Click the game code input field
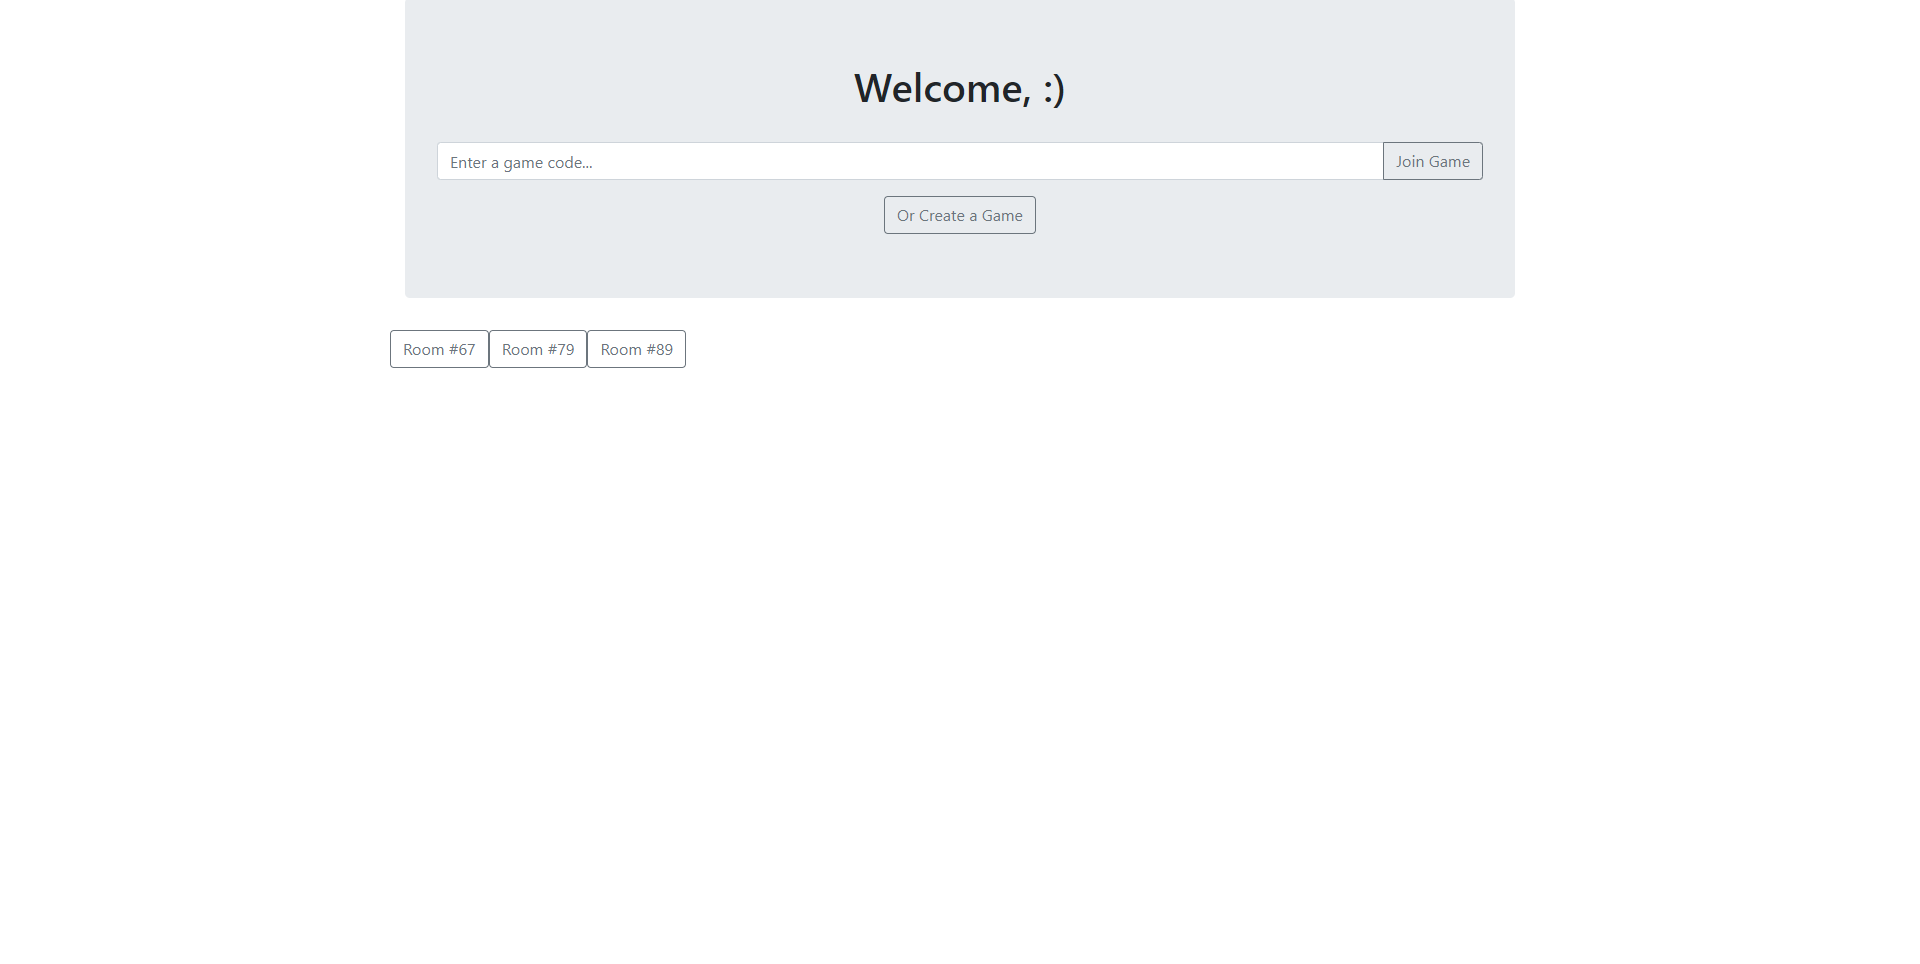The height and width of the screenshot is (964, 1920). coord(909,162)
